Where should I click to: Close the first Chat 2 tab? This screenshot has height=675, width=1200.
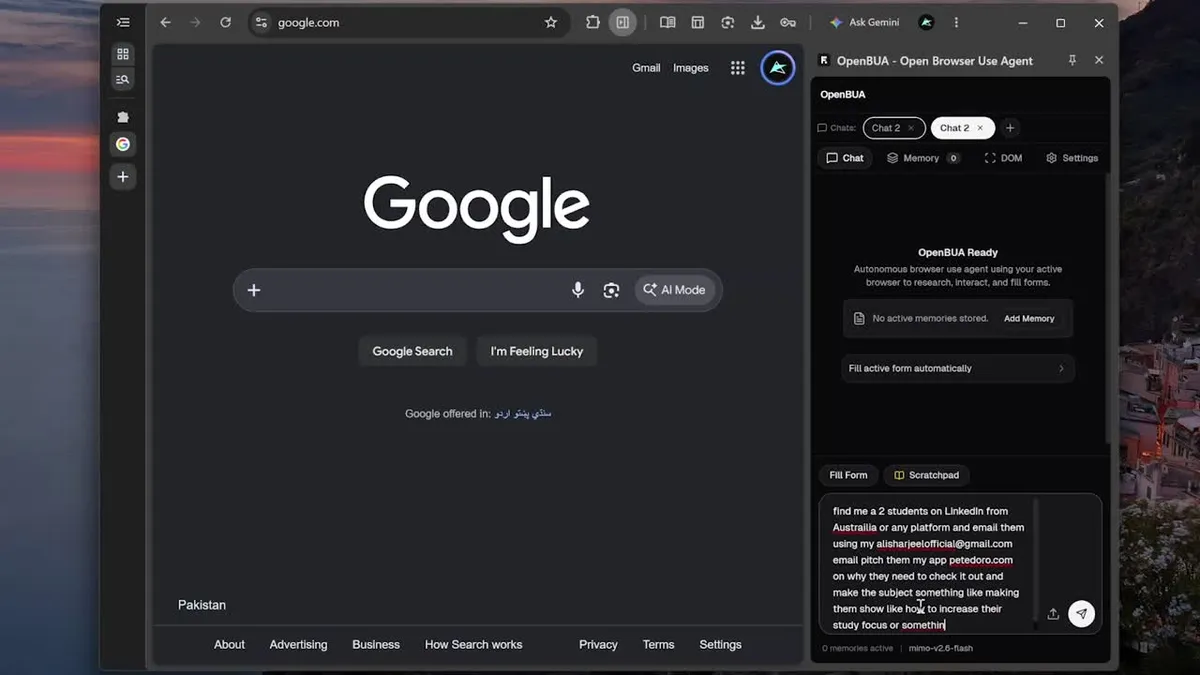(911, 128)
